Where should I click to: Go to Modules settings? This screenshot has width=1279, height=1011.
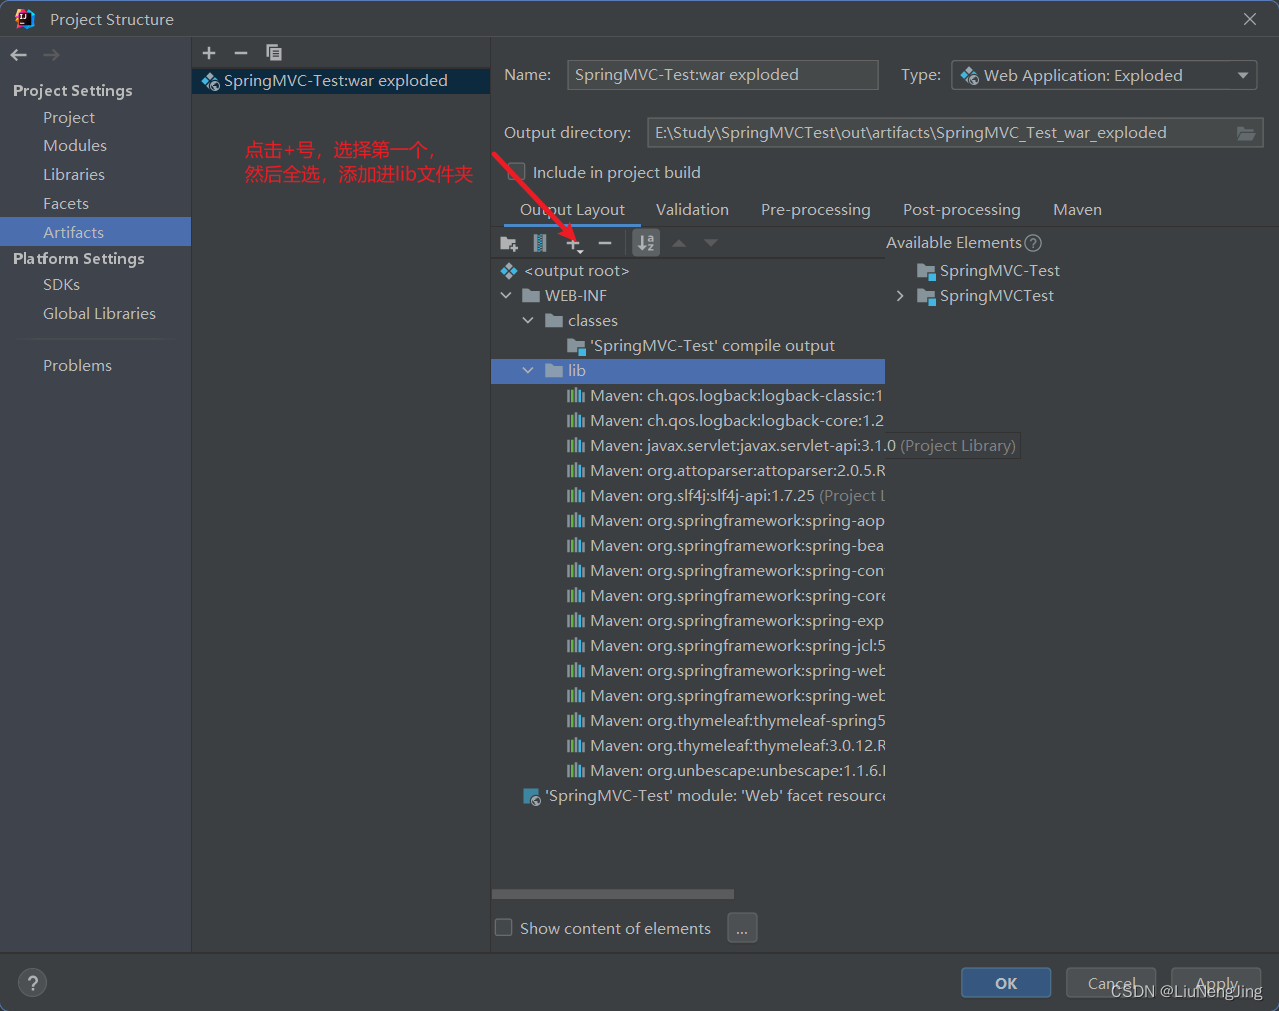click(75, 146)
